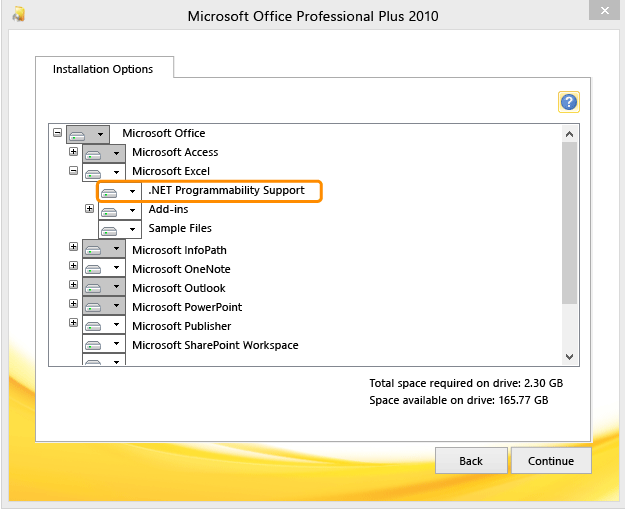Open Microsoft Outlook install state dropdown

pos(104,287)
